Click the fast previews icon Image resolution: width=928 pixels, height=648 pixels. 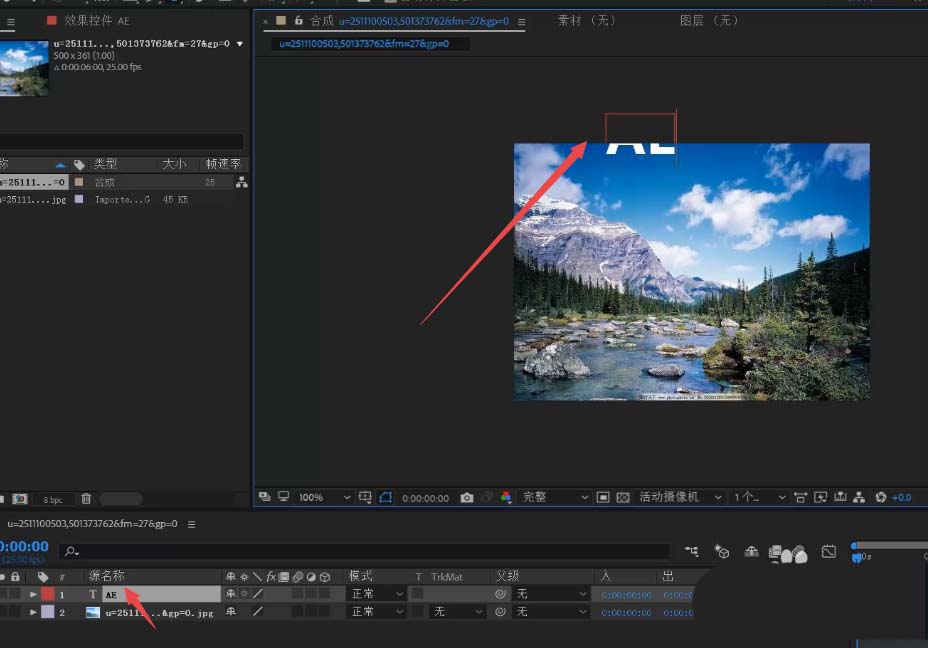[820, 498]
